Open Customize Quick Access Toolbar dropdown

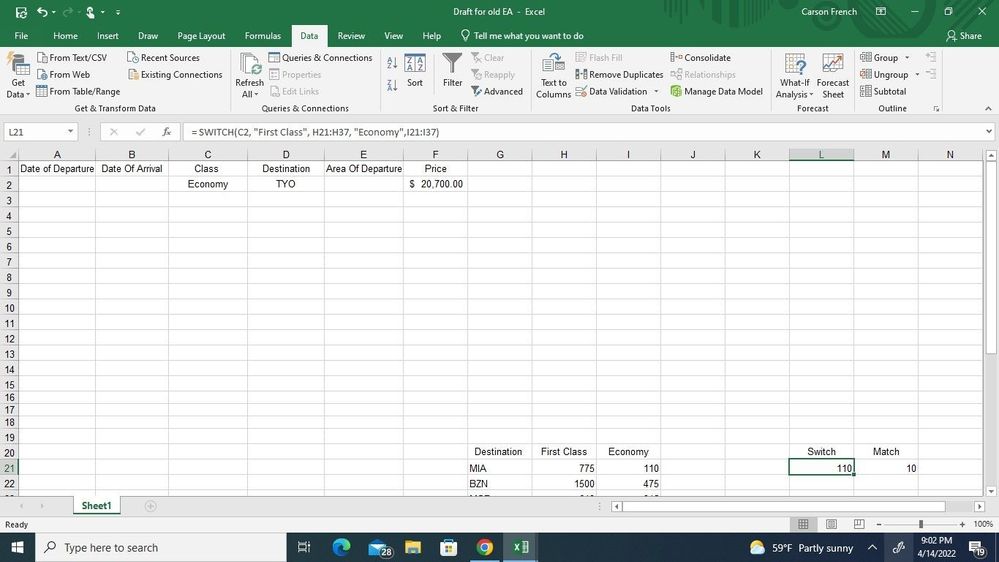point(118,11)
